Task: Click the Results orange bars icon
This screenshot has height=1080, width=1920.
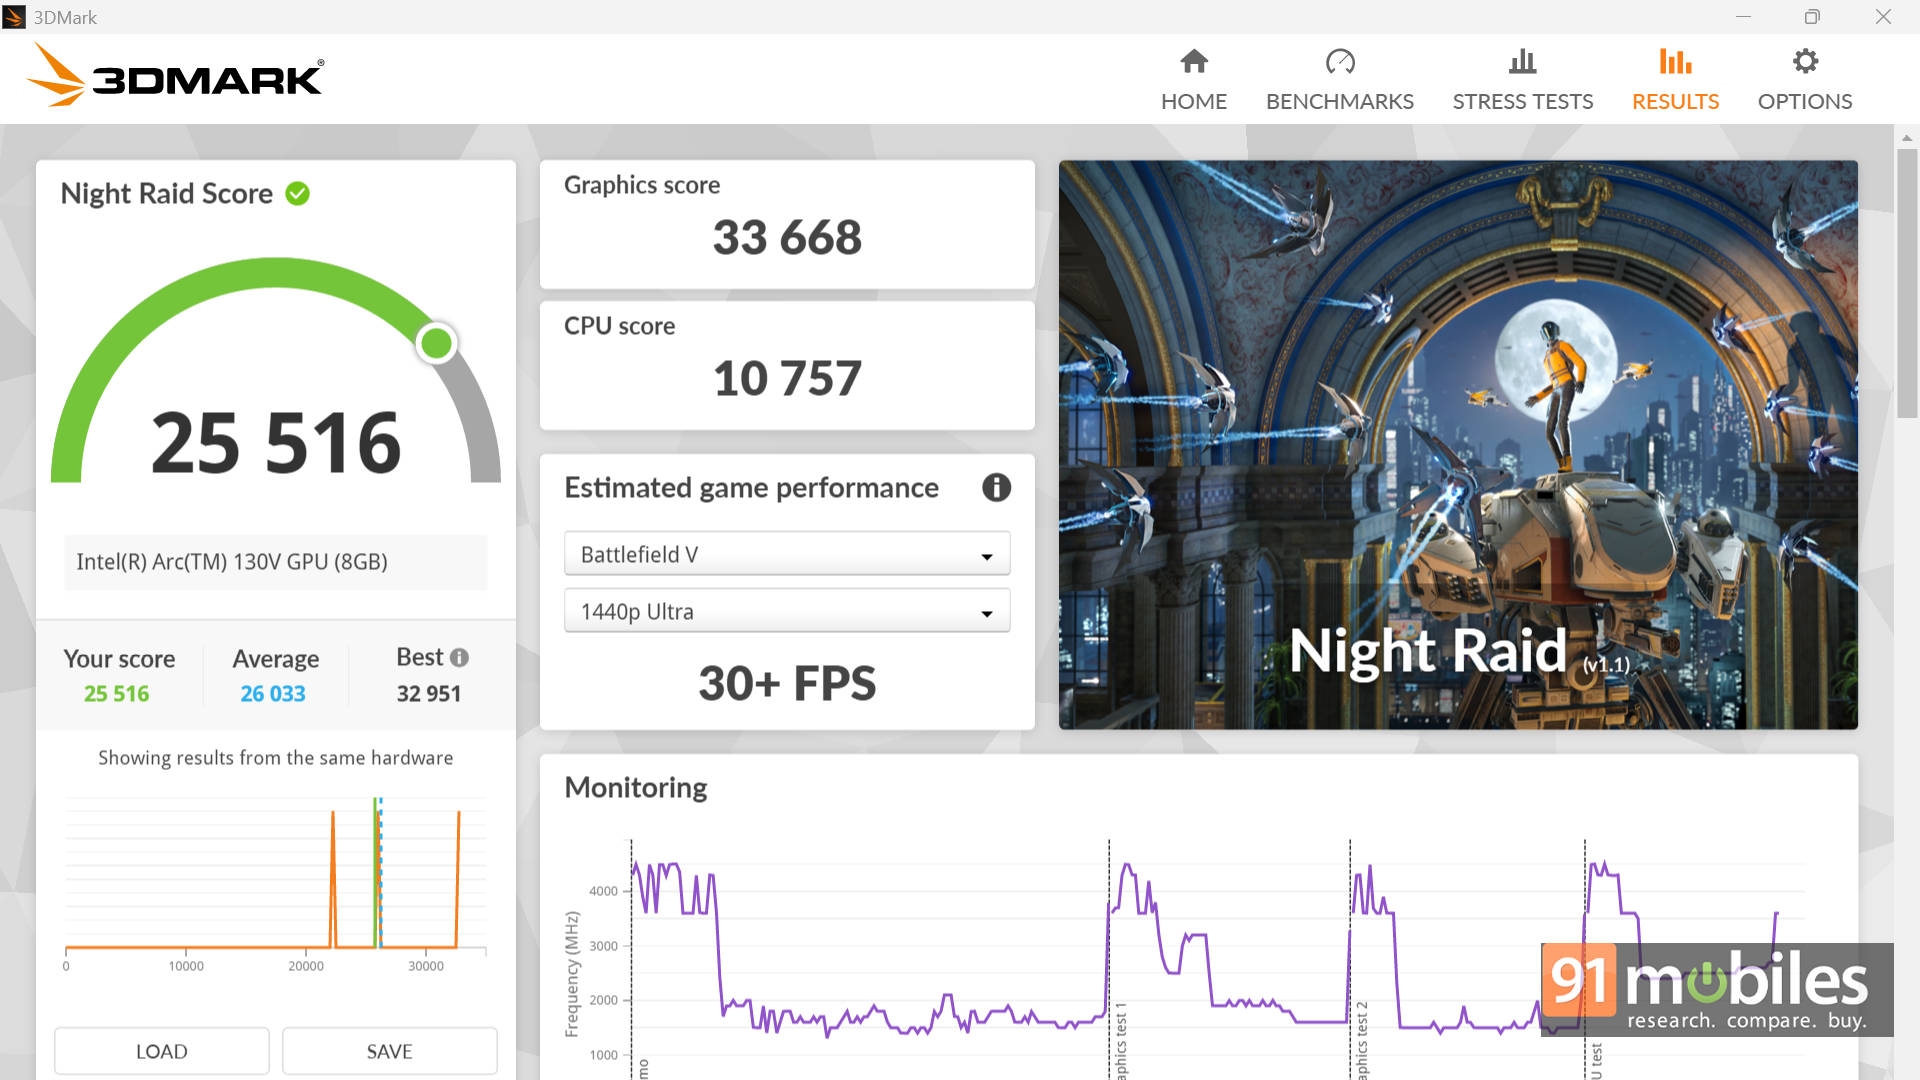Action: click(1675, 62)
